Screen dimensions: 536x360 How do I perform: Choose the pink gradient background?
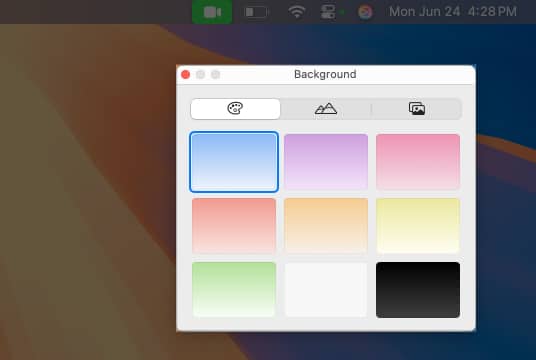pyautogui.click(x=418, y=162)
